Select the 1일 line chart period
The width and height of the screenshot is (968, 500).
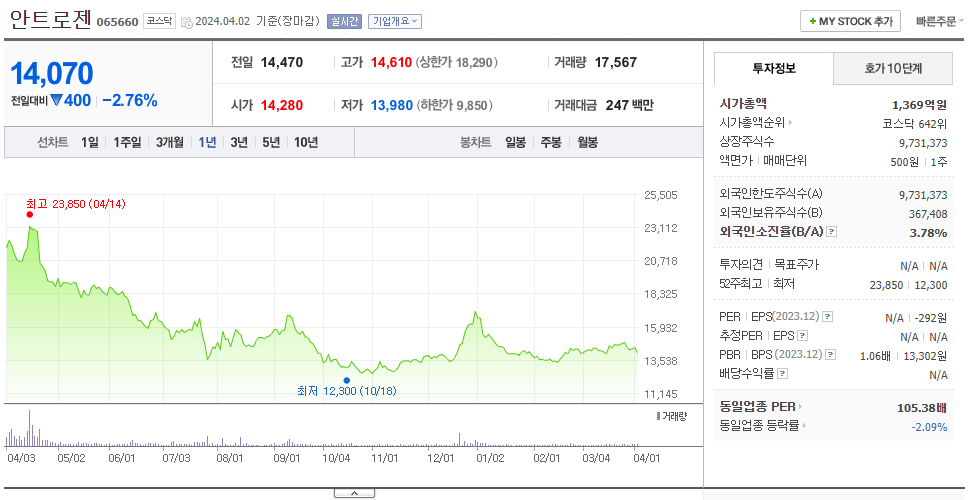(90, 143)
